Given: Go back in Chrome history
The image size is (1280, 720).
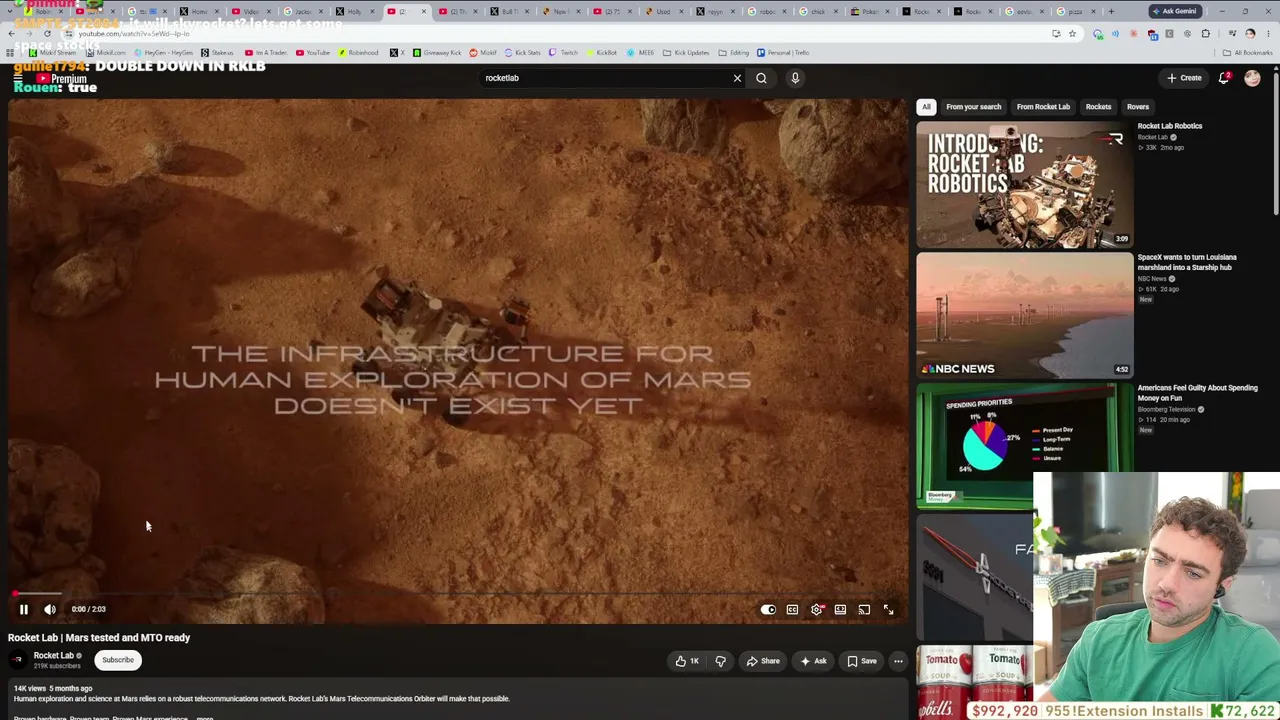Looking at the screenshot, I should click(x=11, y=34).
